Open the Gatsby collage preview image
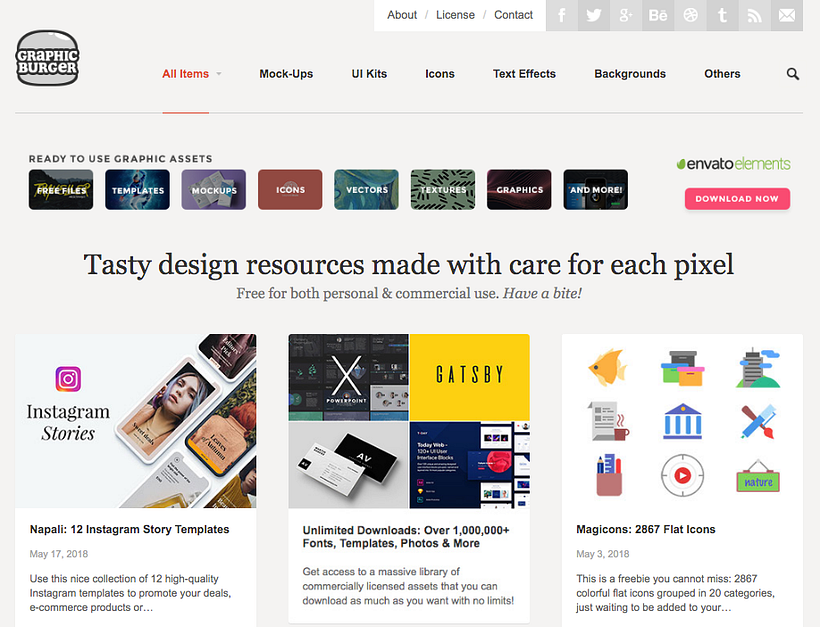Viewport: 820px width, 627px height. tap(409, 421)
